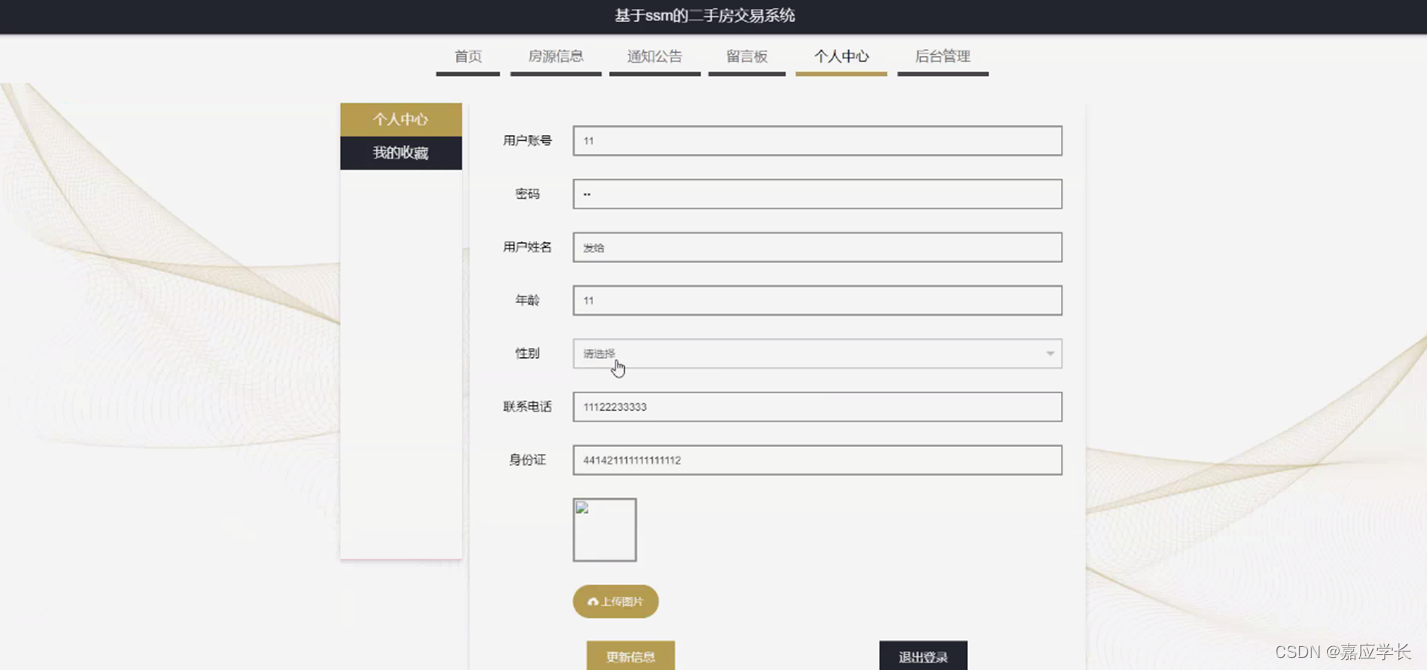
Task: Click into the 密码 field
Action: coord(817,194)
